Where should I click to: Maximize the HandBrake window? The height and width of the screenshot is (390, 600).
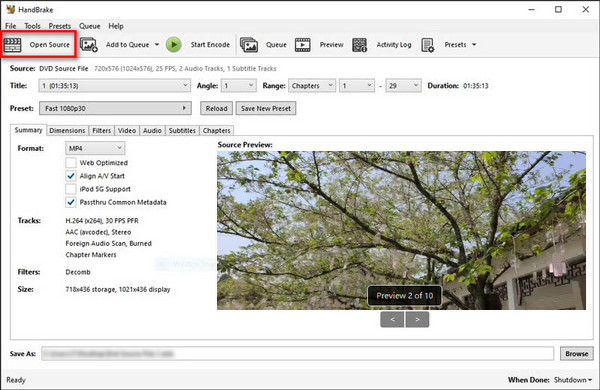tap(558, 10)
